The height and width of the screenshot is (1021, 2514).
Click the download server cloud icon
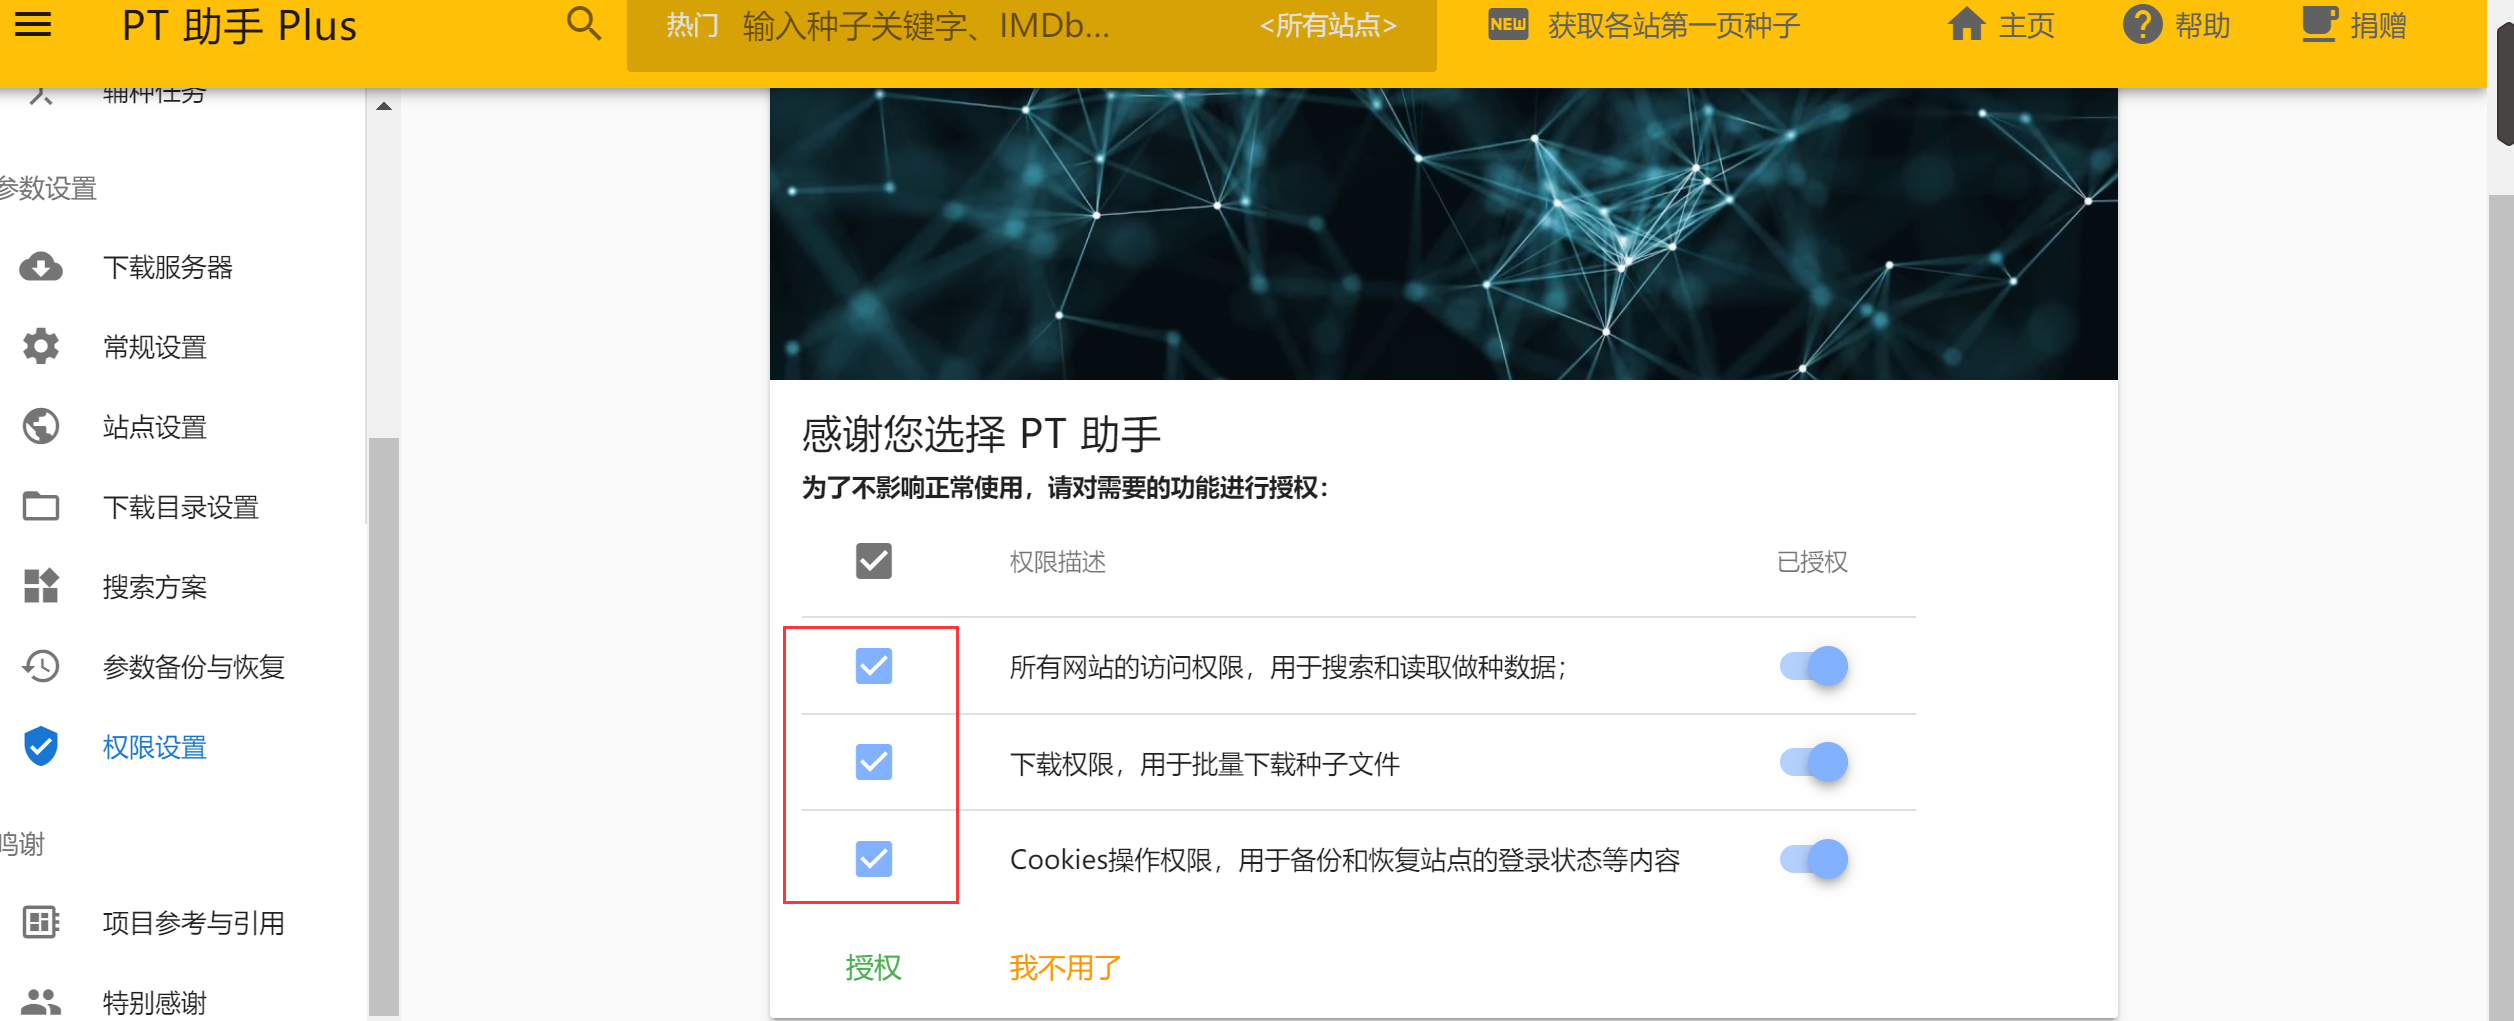(41, 267)
